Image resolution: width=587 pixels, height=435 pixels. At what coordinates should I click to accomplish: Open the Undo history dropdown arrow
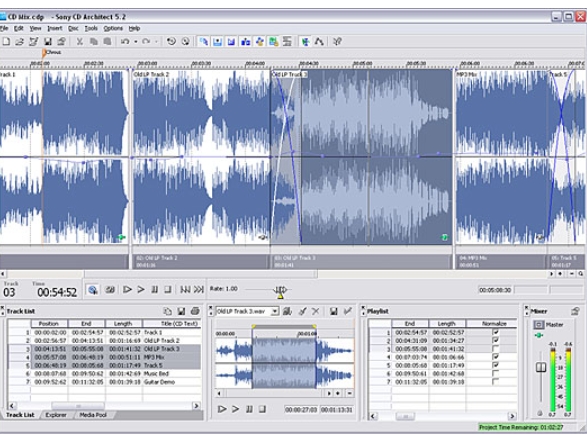(x=136, y=42)
